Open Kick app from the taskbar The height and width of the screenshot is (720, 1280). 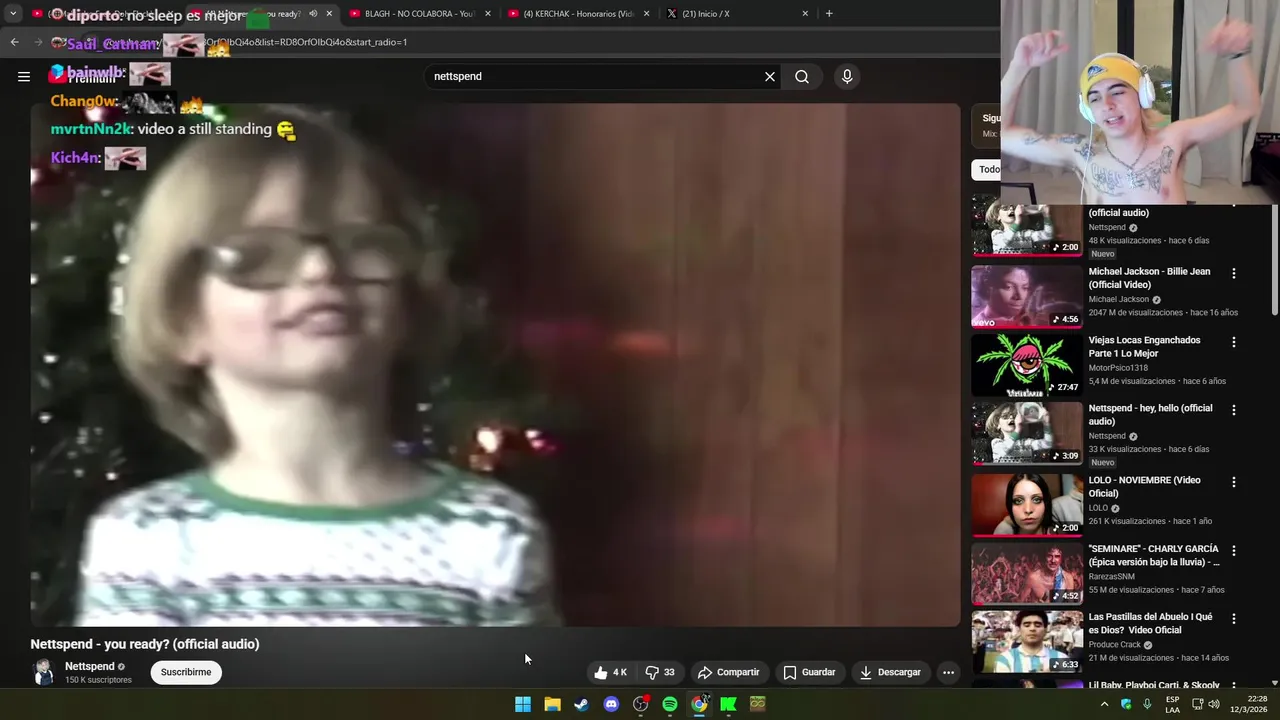[x=728, y=704]
